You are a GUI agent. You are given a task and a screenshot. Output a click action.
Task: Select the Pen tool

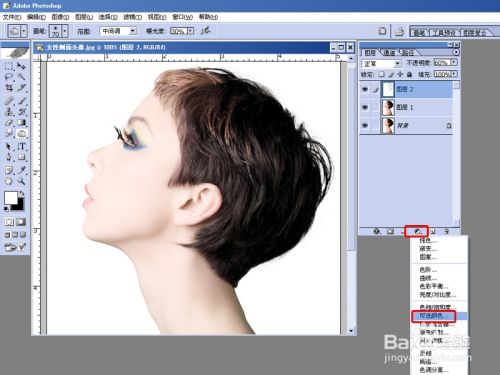[9, 157]
